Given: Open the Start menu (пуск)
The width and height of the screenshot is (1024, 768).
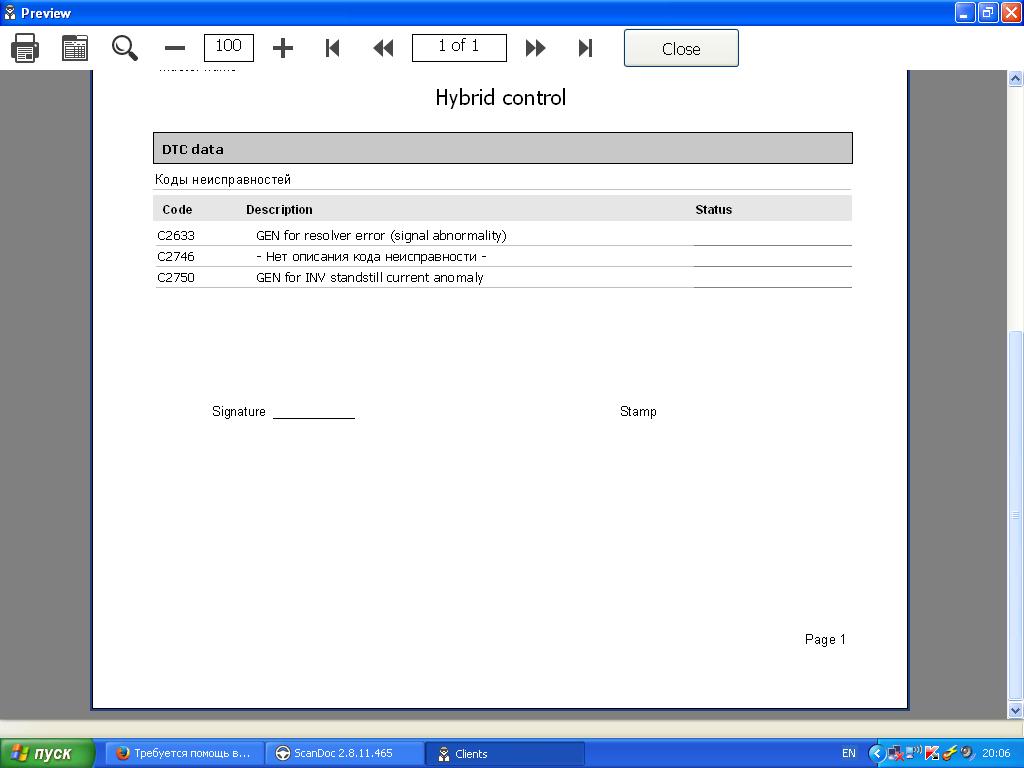Looking at the screenshot, I should [47, 754].
